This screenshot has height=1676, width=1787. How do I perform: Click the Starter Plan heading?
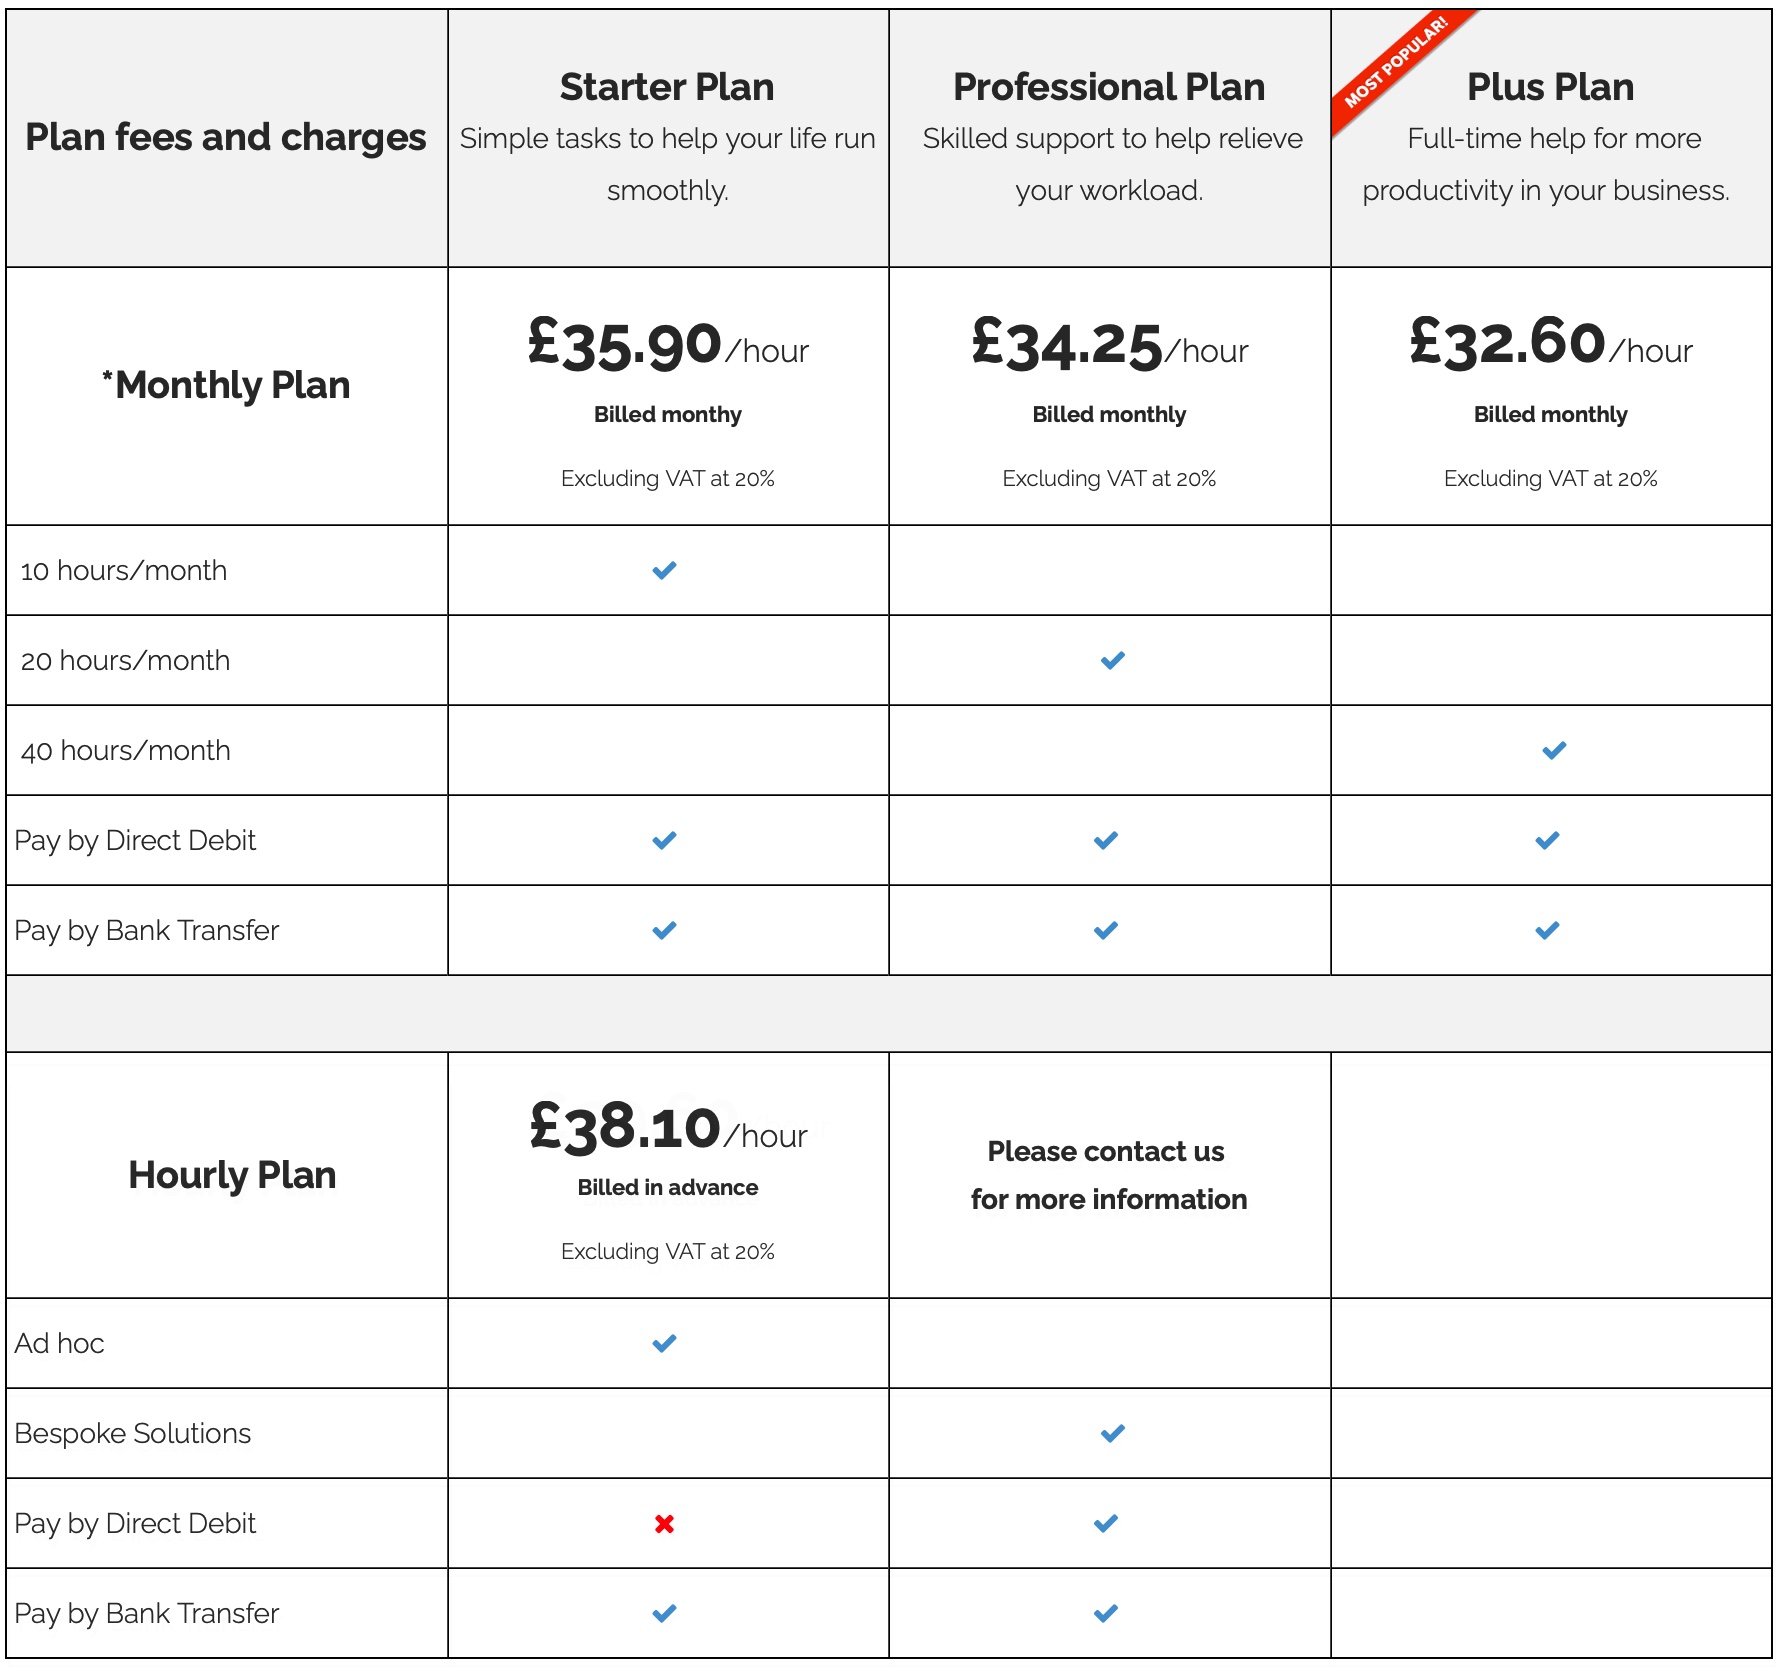(667, 87)
